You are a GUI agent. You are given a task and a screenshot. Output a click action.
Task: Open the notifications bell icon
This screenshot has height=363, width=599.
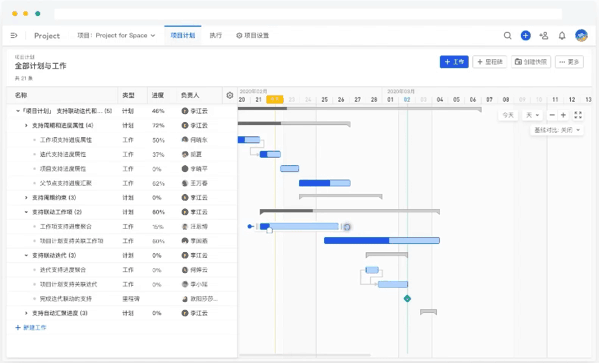tap(562, 36)
